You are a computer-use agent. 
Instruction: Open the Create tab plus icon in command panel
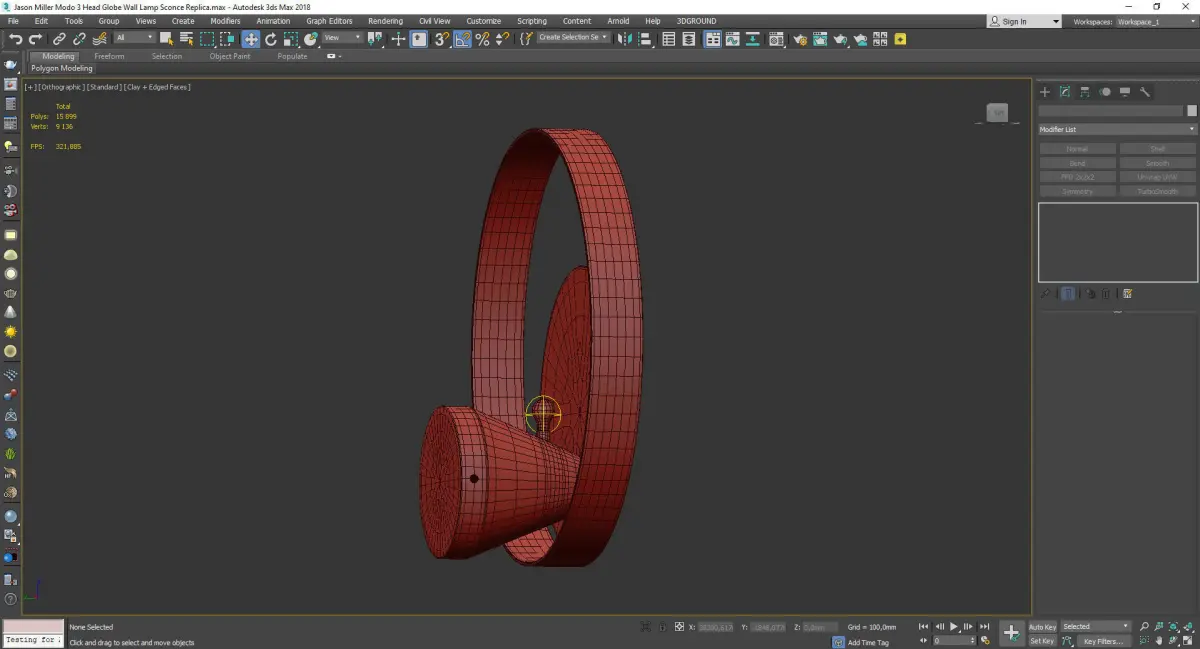1045,92
